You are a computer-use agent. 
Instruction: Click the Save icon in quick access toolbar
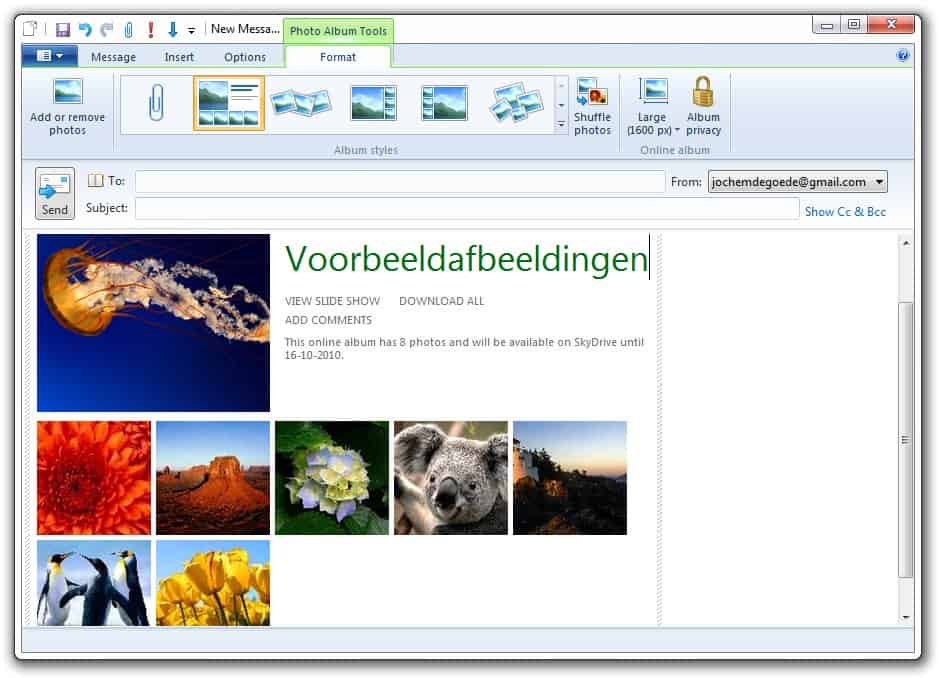(63, 29)
